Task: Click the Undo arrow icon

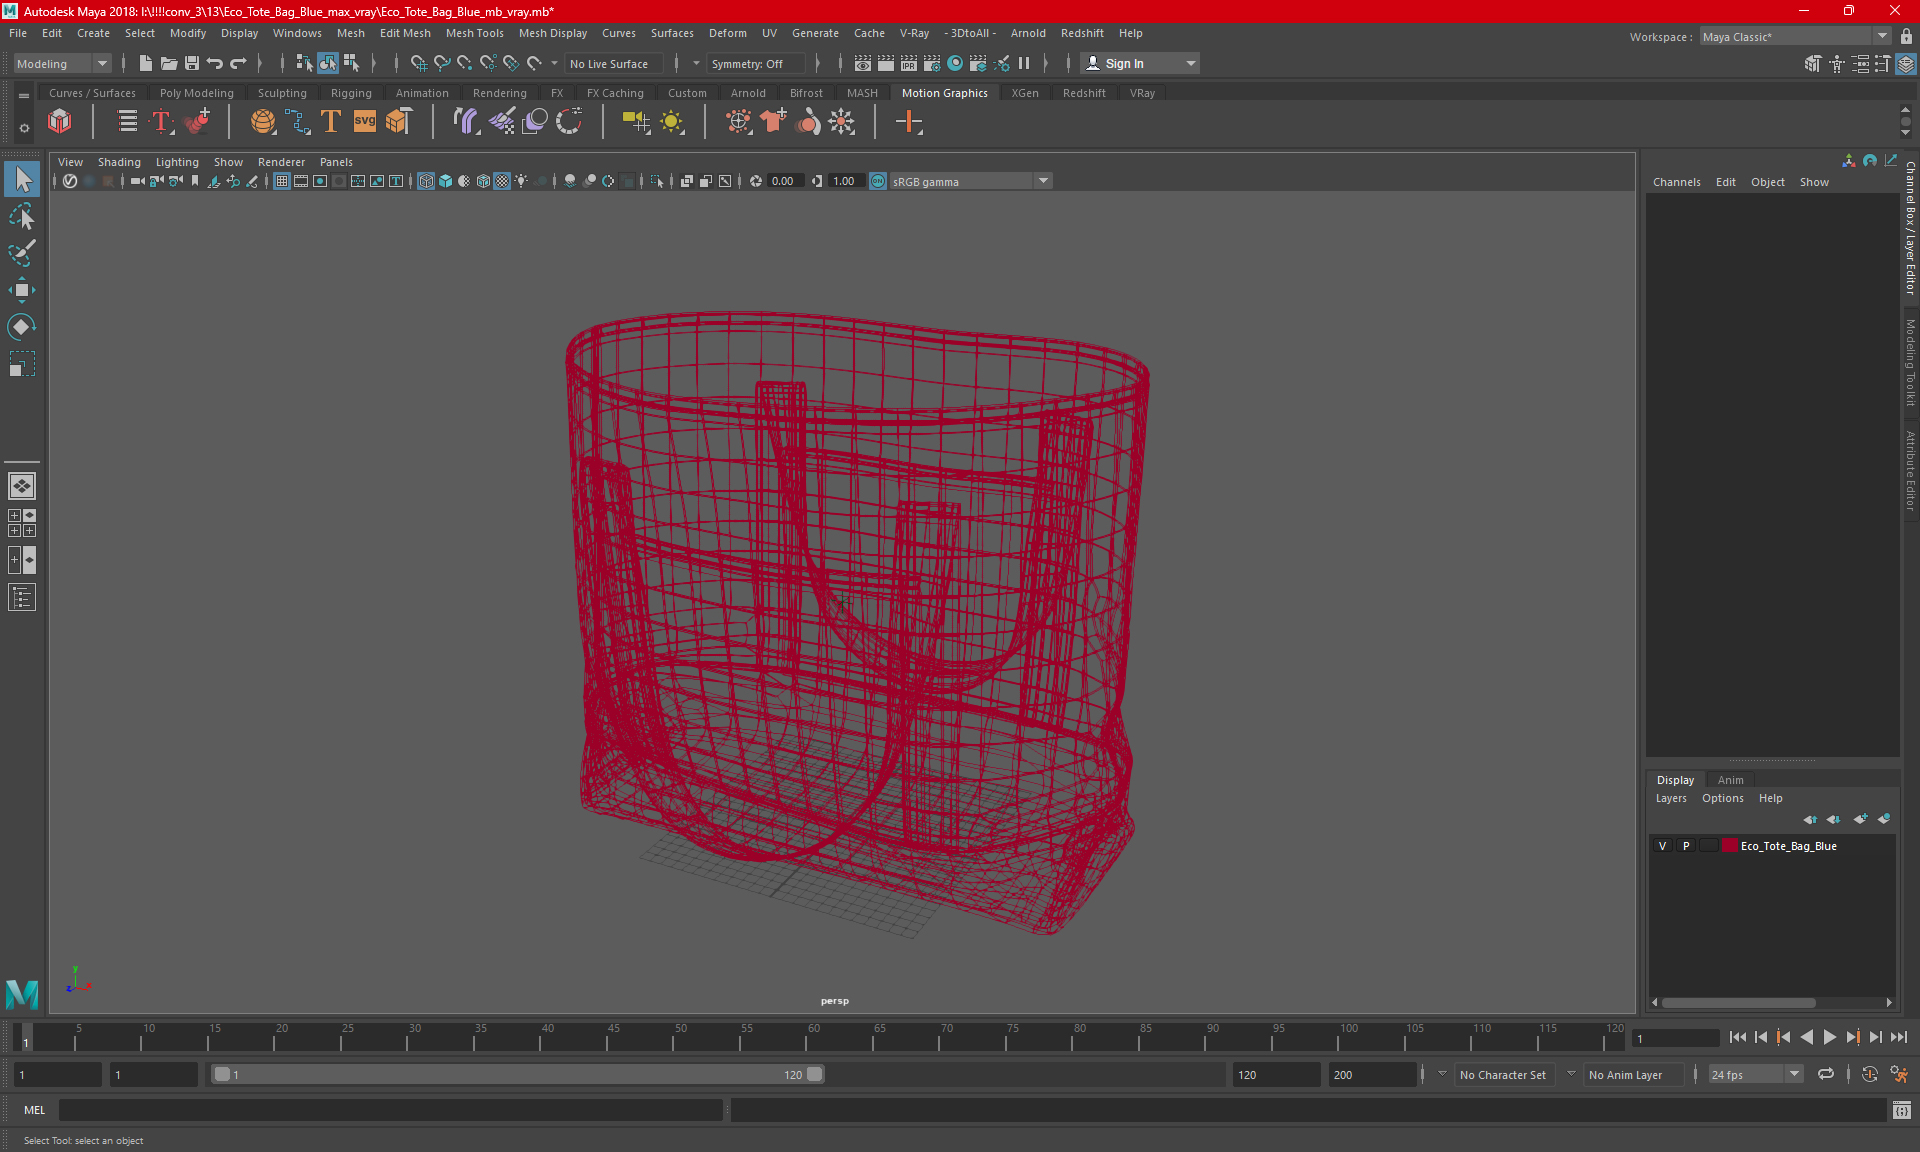Action: 215,63
